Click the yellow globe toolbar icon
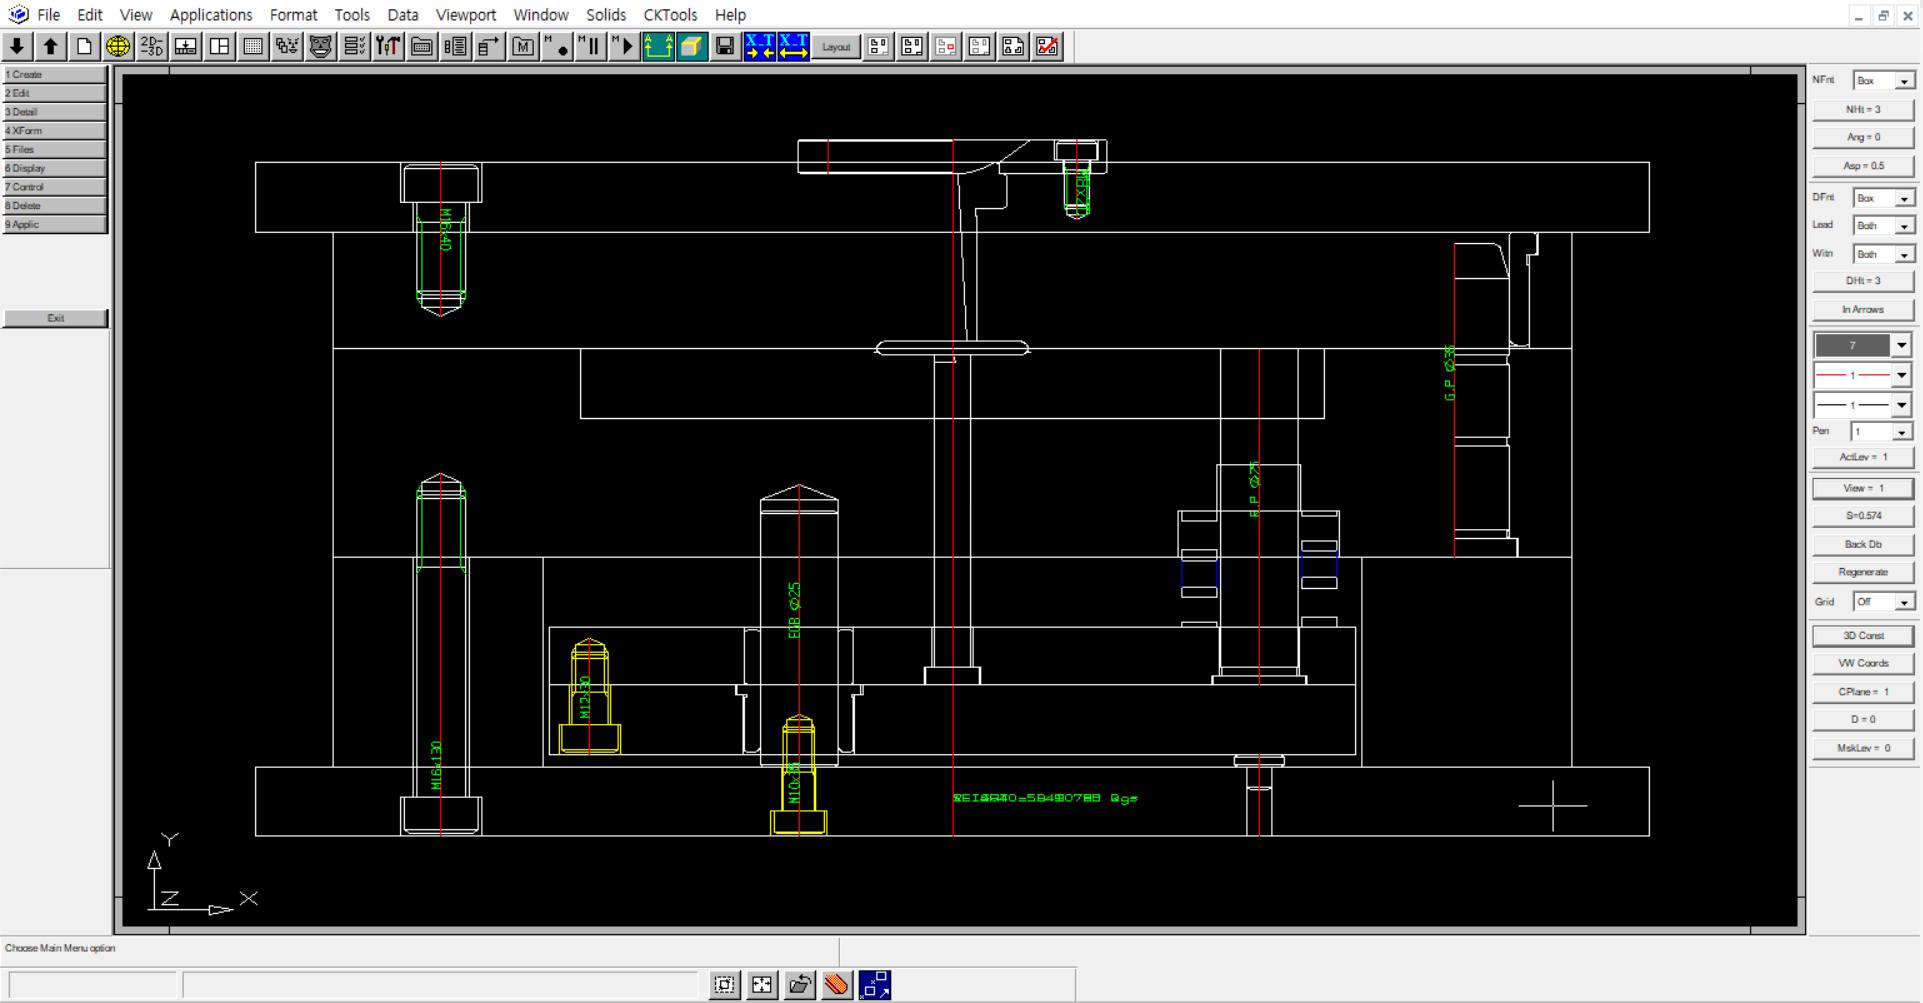Viewport: 1923px width, 1003px height. [118, 46]
